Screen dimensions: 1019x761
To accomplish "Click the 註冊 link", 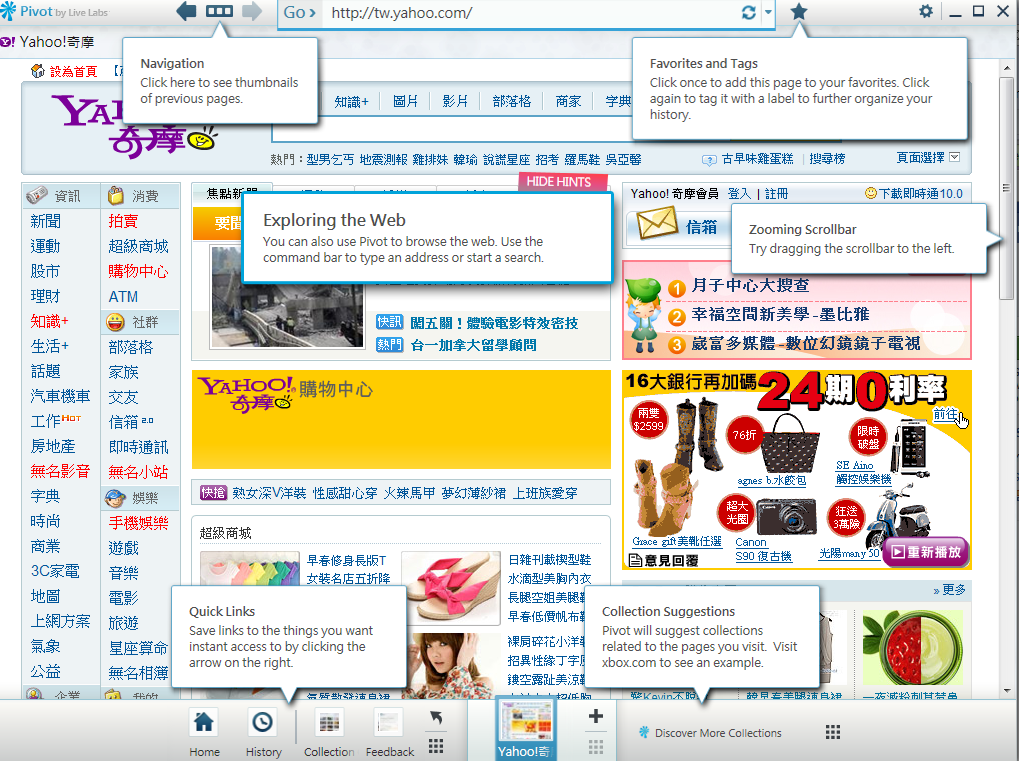I will (x=777, y=194).
